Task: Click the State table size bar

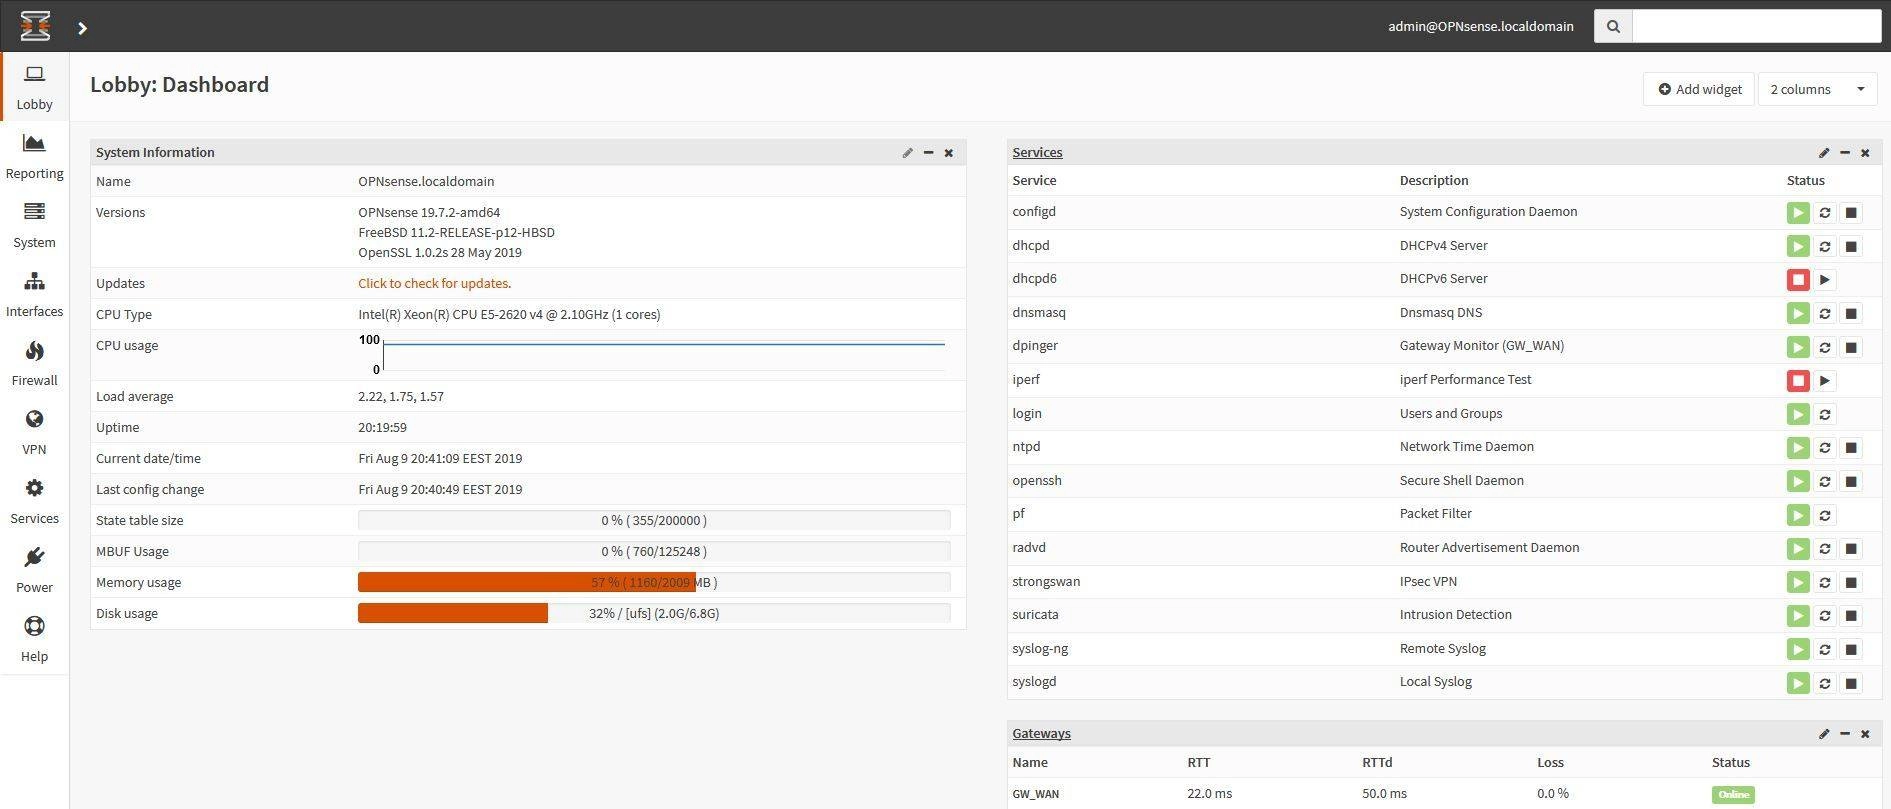Action: tap(654, 520)
